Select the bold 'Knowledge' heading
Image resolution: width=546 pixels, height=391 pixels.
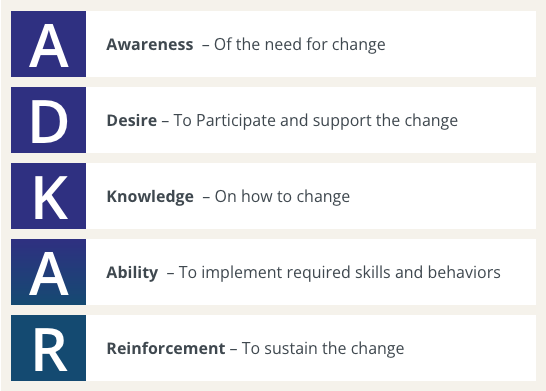click(x=150, y=197)
